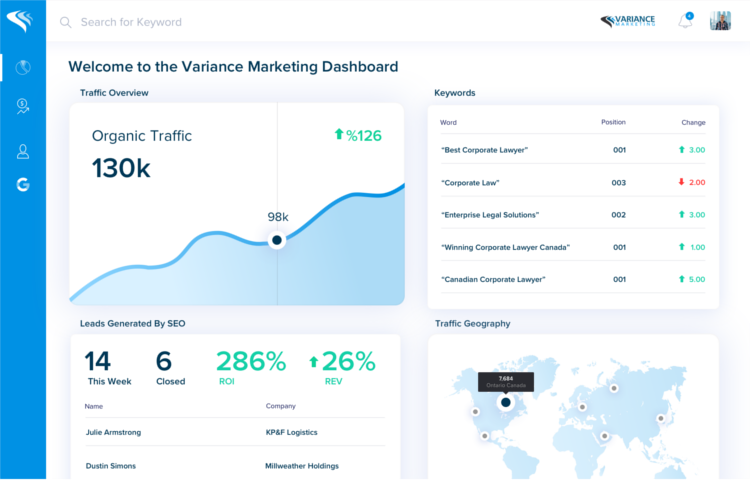Click the Variance wing logo in sidebar
The height and width of the screenshot is (480, 750).
pos(20,21)
